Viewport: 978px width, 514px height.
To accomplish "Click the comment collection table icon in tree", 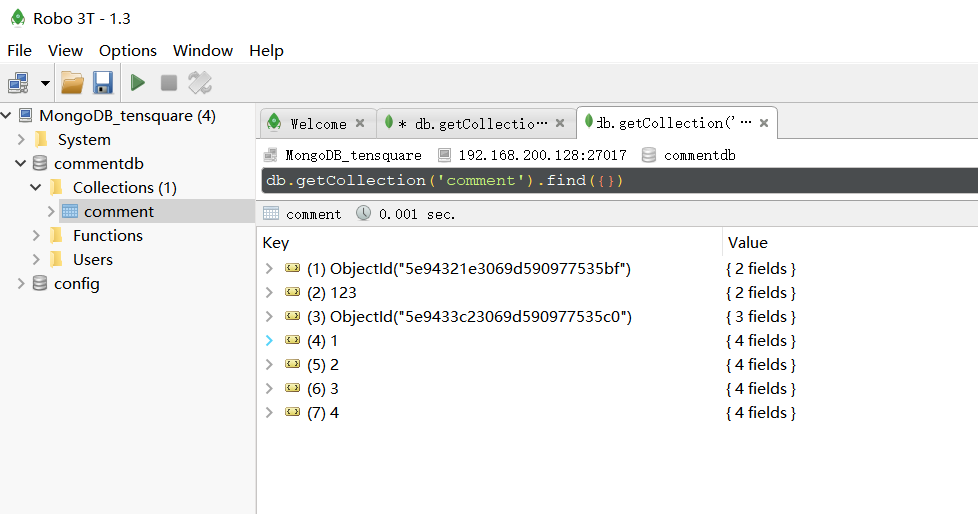I will tap(70, 211).
